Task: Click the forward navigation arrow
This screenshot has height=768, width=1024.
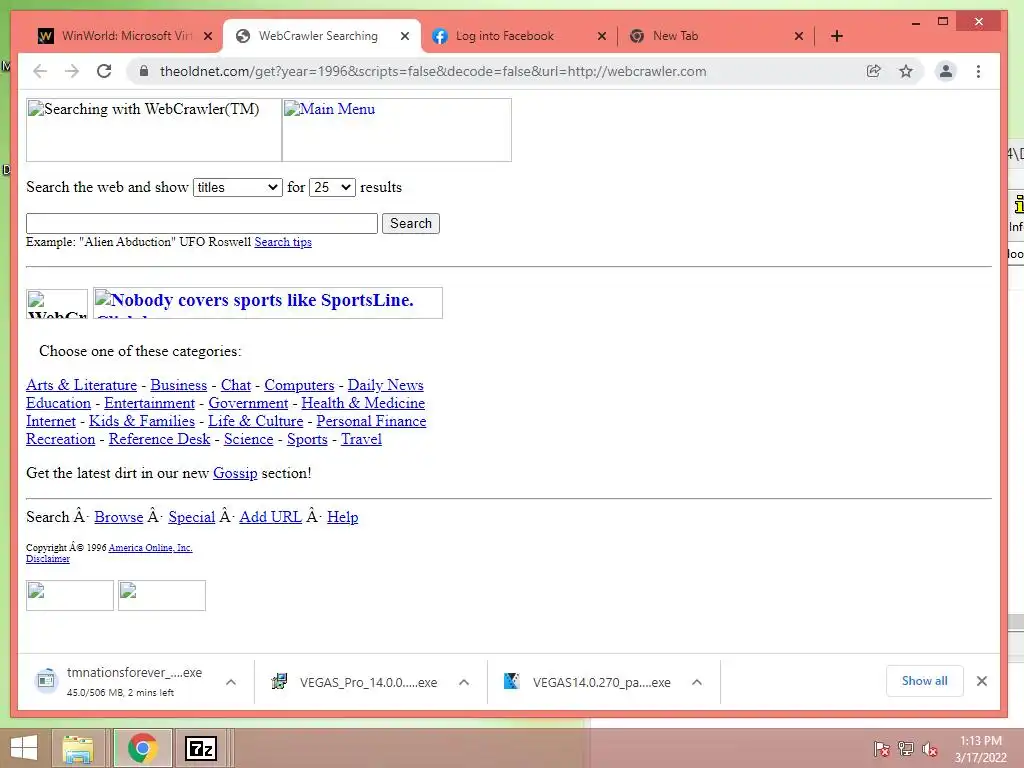Action: (72, 71)
